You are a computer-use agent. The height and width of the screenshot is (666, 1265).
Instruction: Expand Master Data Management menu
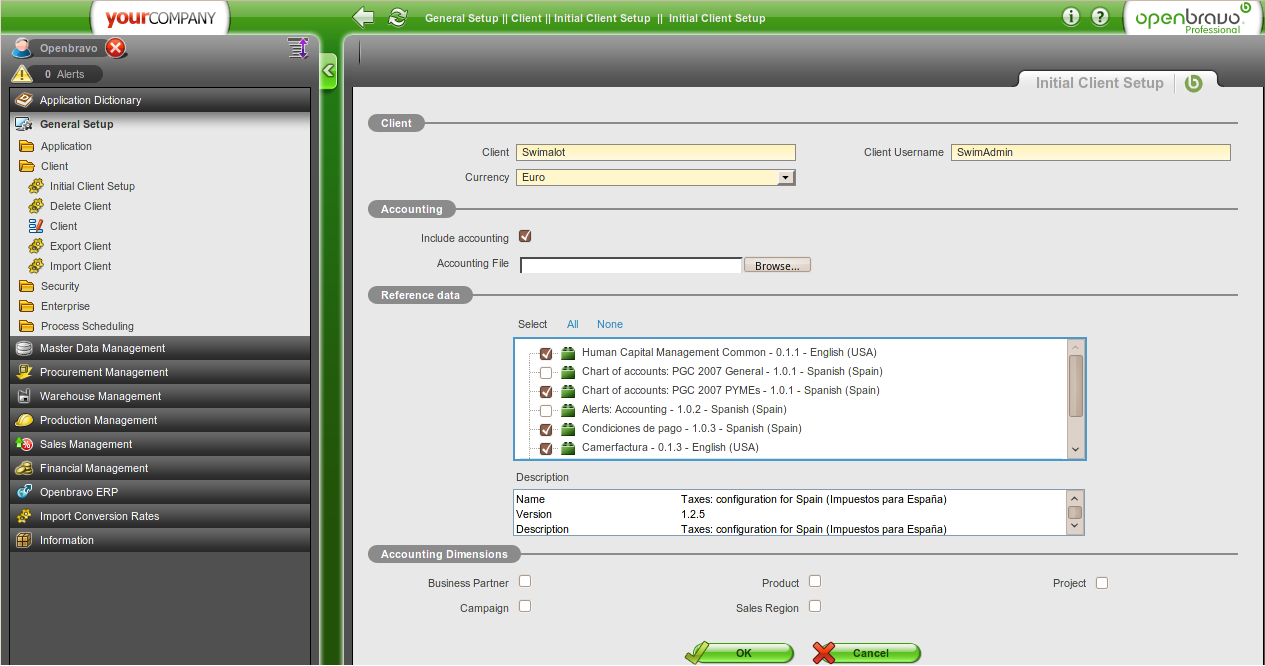click(161, 348)
